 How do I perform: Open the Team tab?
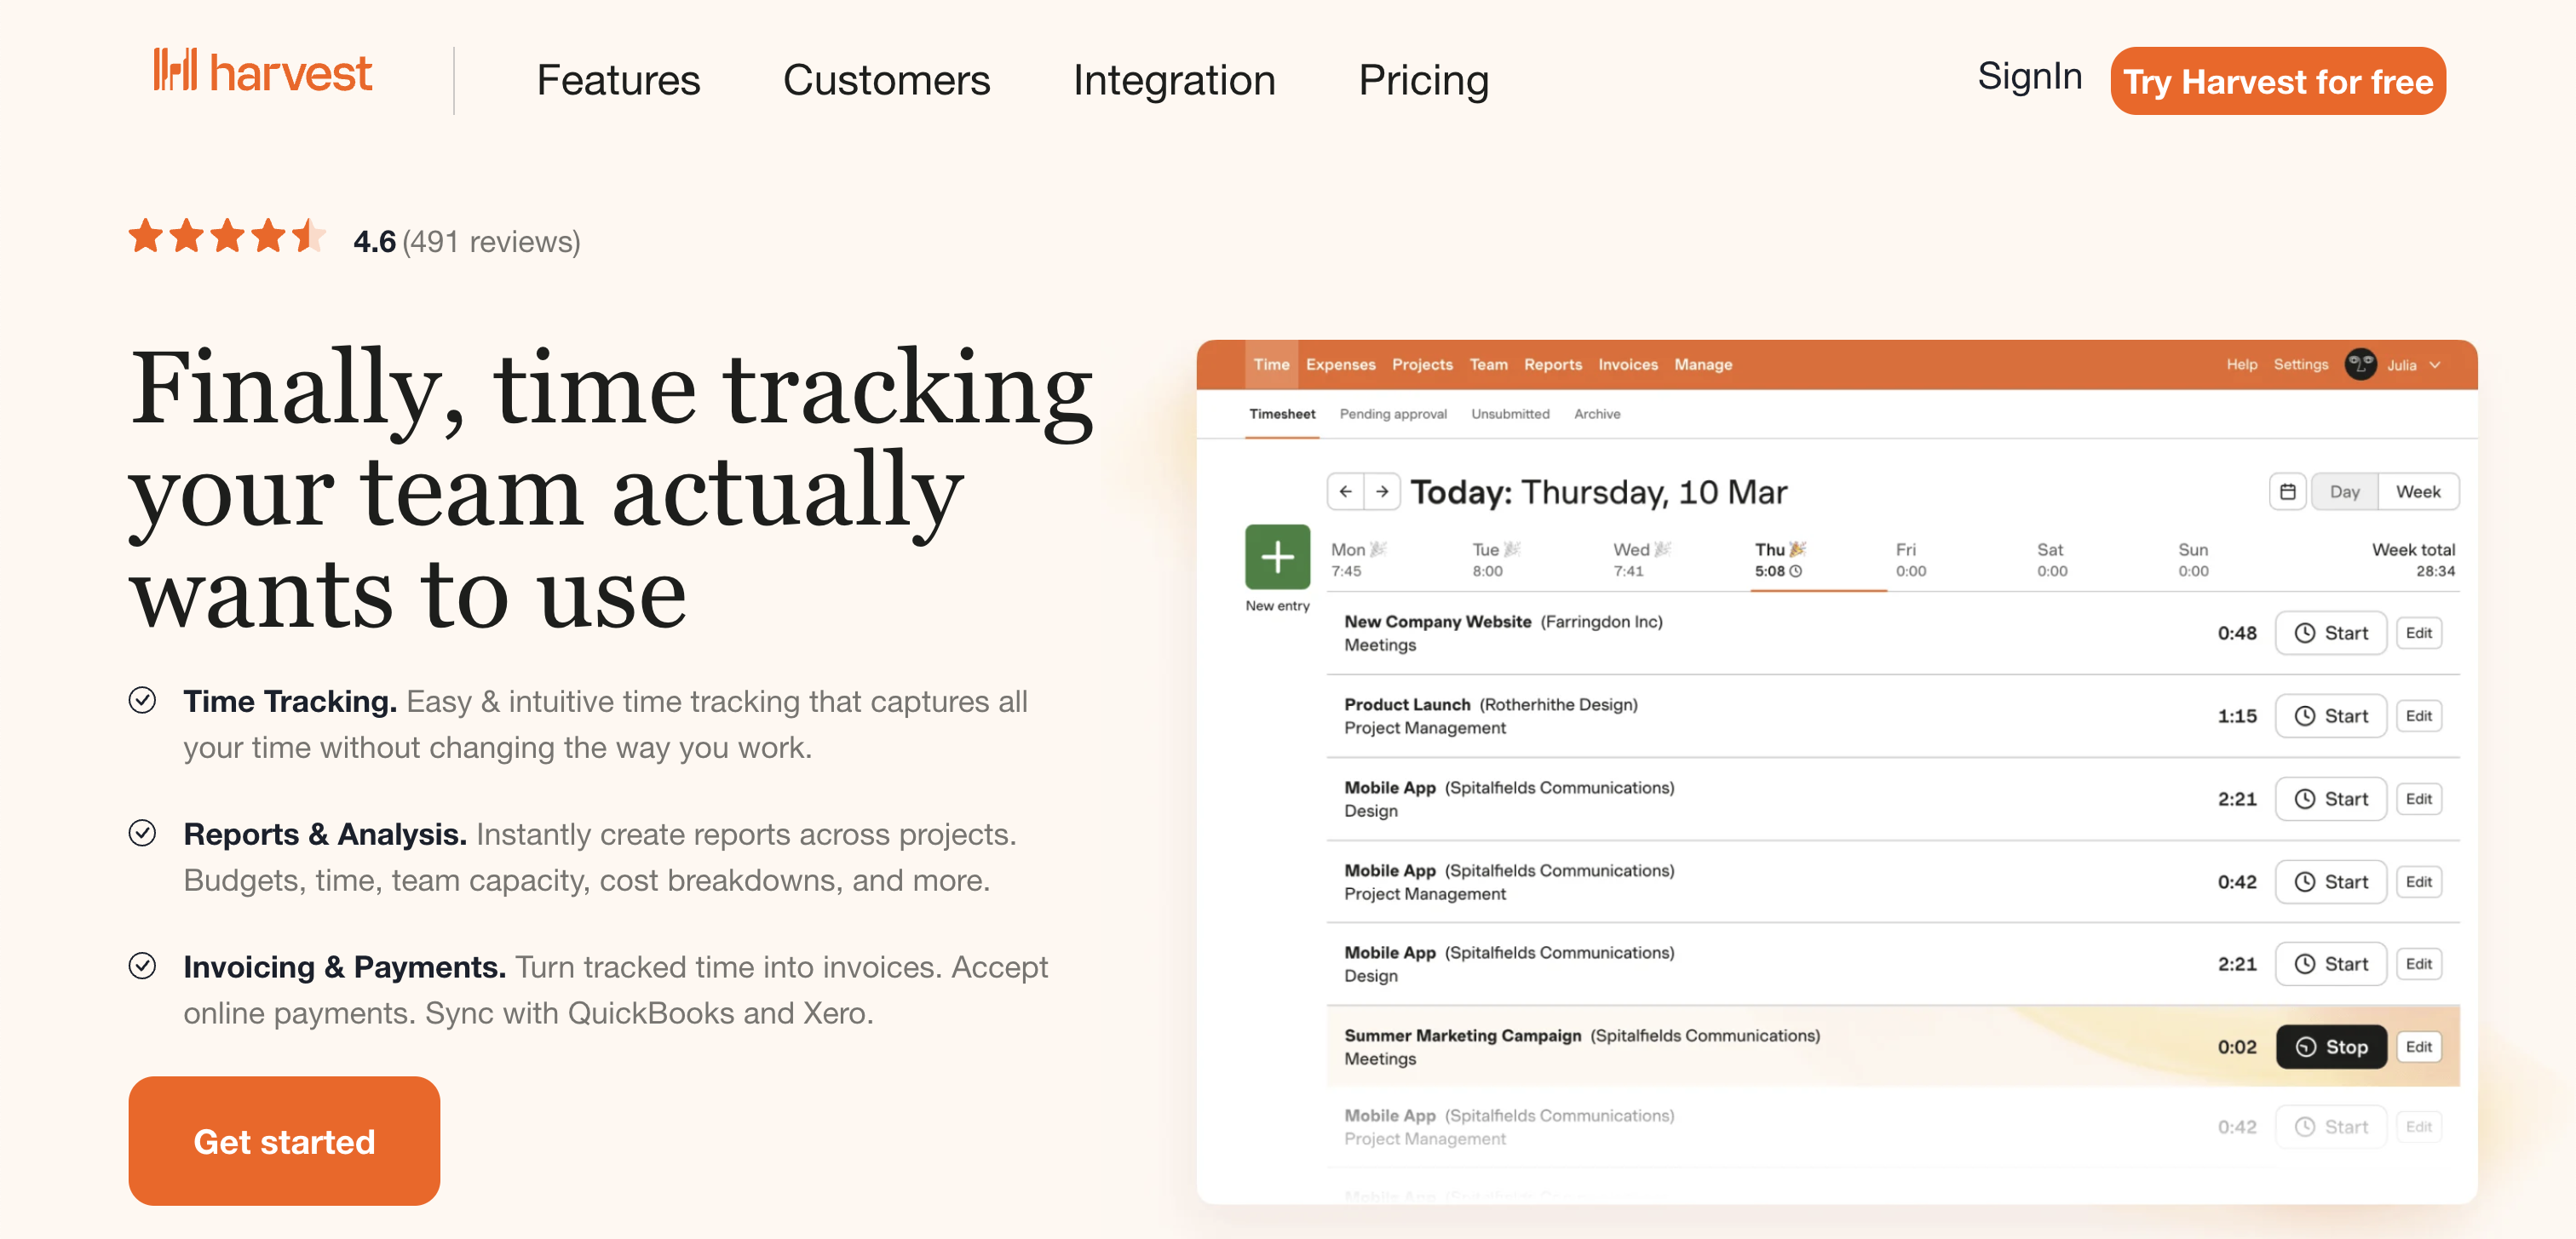pos(1488,364)
